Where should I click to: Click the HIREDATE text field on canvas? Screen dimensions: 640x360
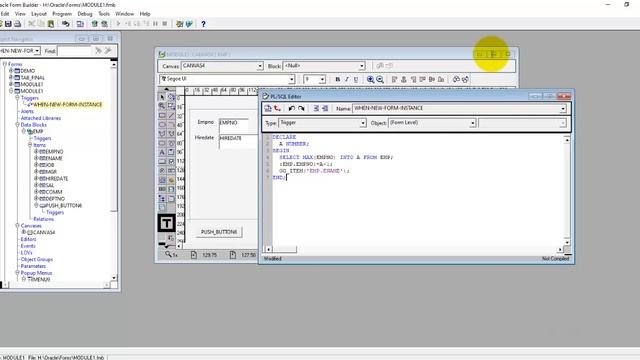[238, 141]
